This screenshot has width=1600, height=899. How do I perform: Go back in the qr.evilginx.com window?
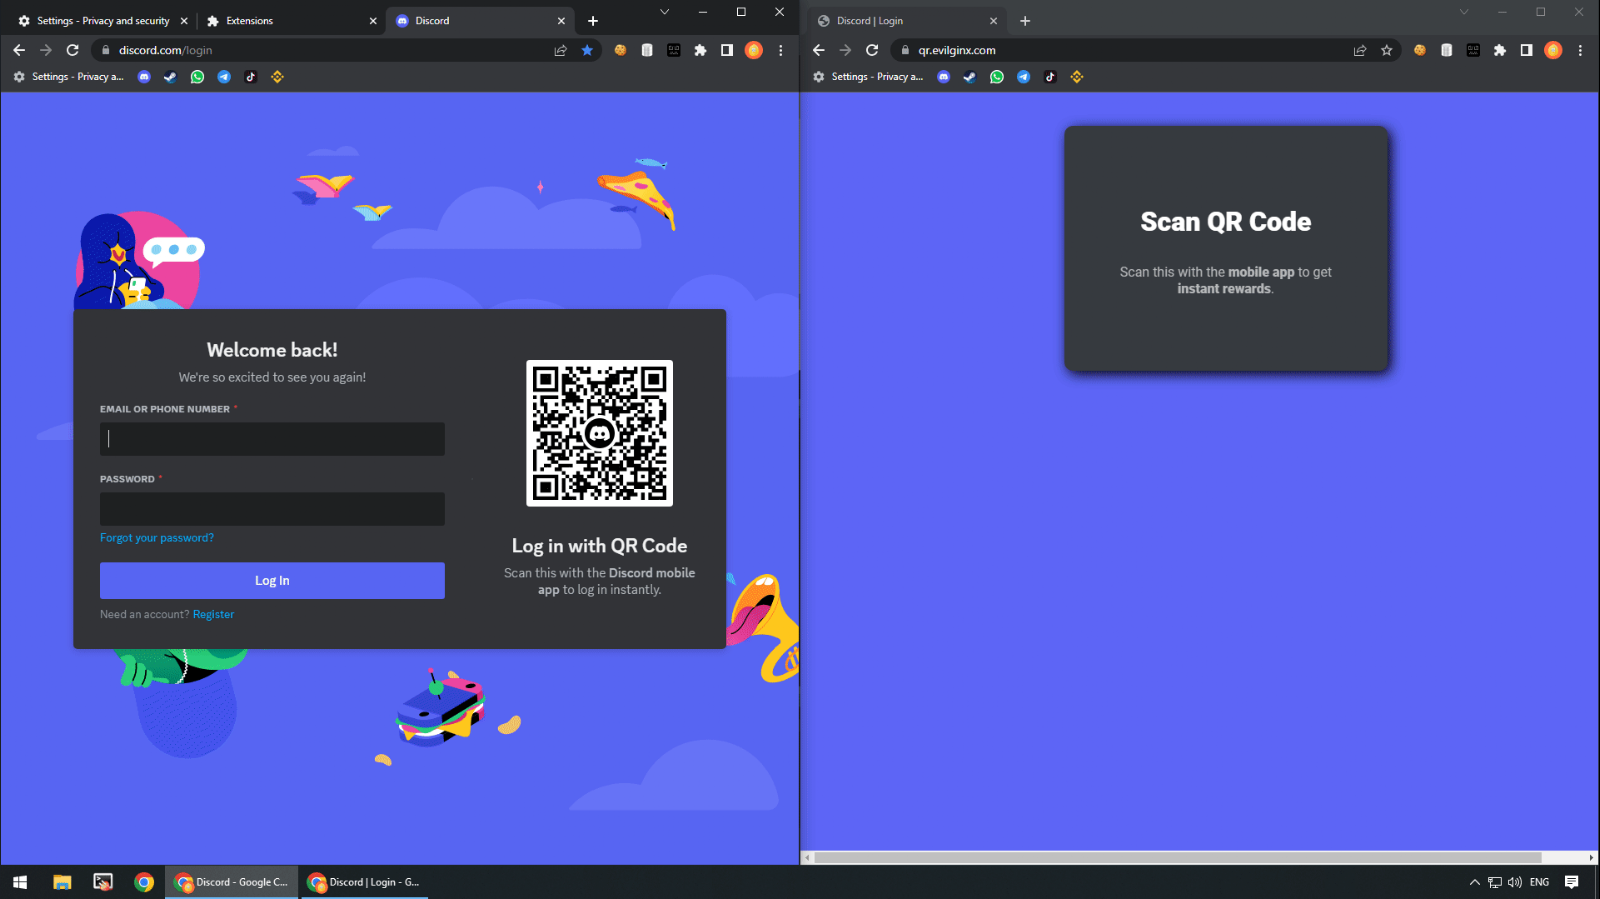click(819, 50)
